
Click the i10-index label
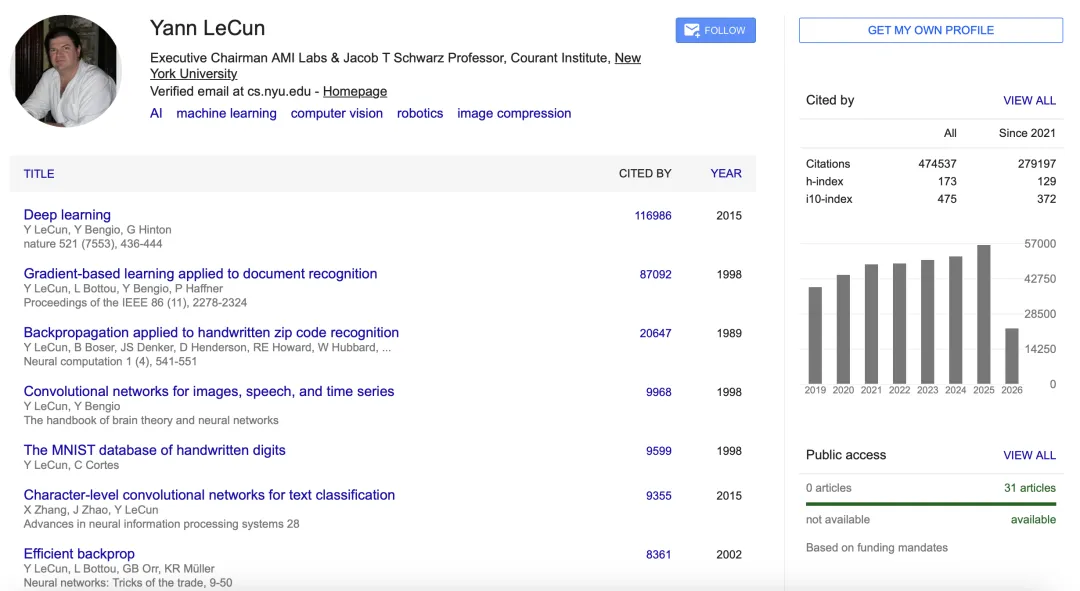coord(829,199)
